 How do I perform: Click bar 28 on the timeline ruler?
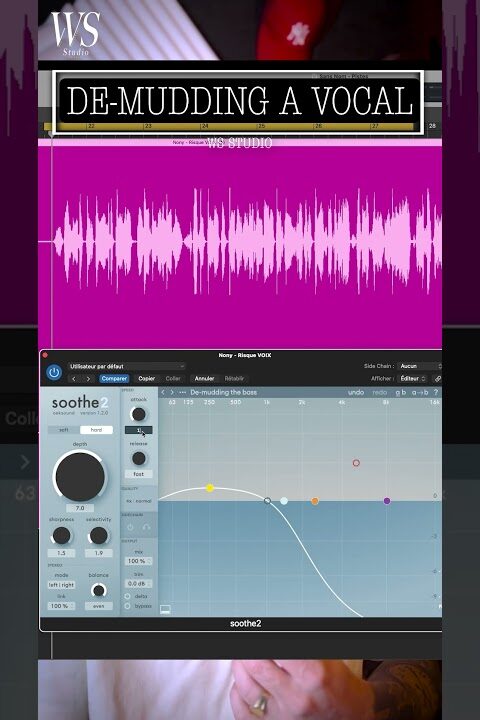click(x=432, y=125)
